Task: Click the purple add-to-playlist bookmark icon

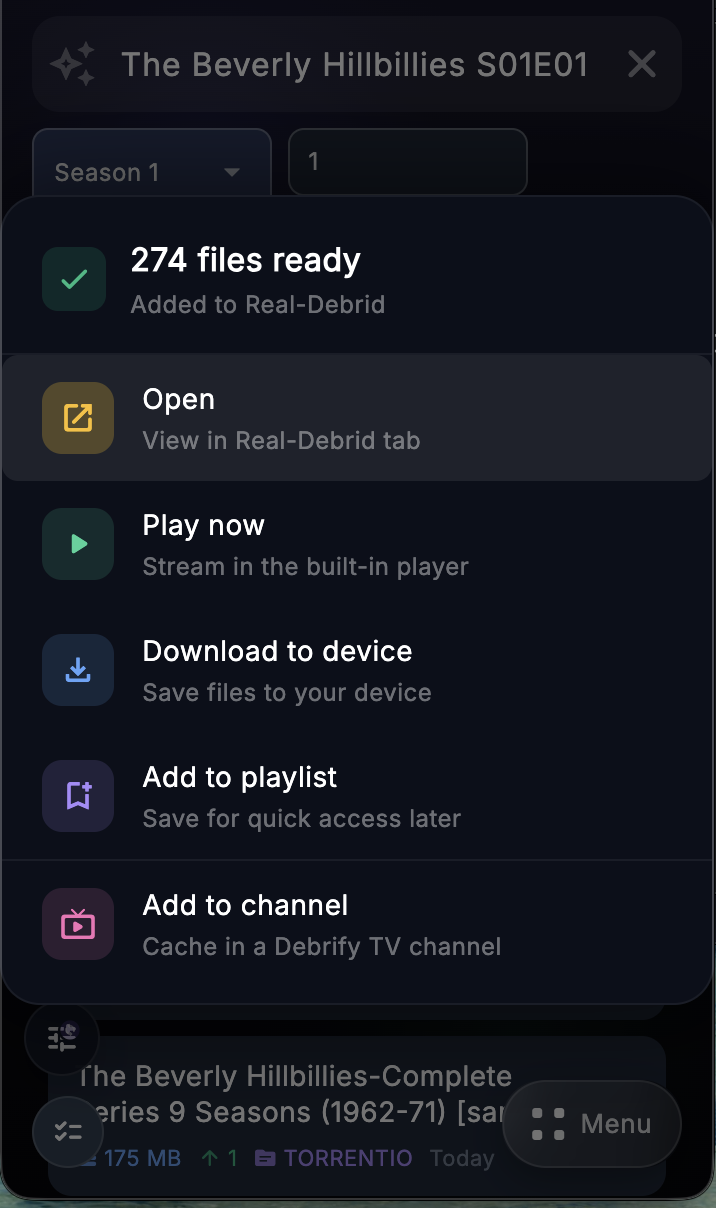Action: (77, 796)
